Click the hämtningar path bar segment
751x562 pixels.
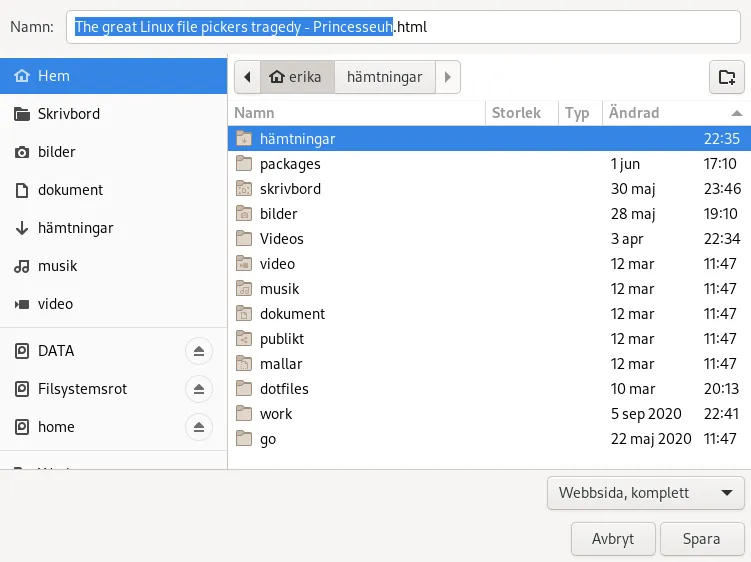pyautogui.click(x=384, y=77)
